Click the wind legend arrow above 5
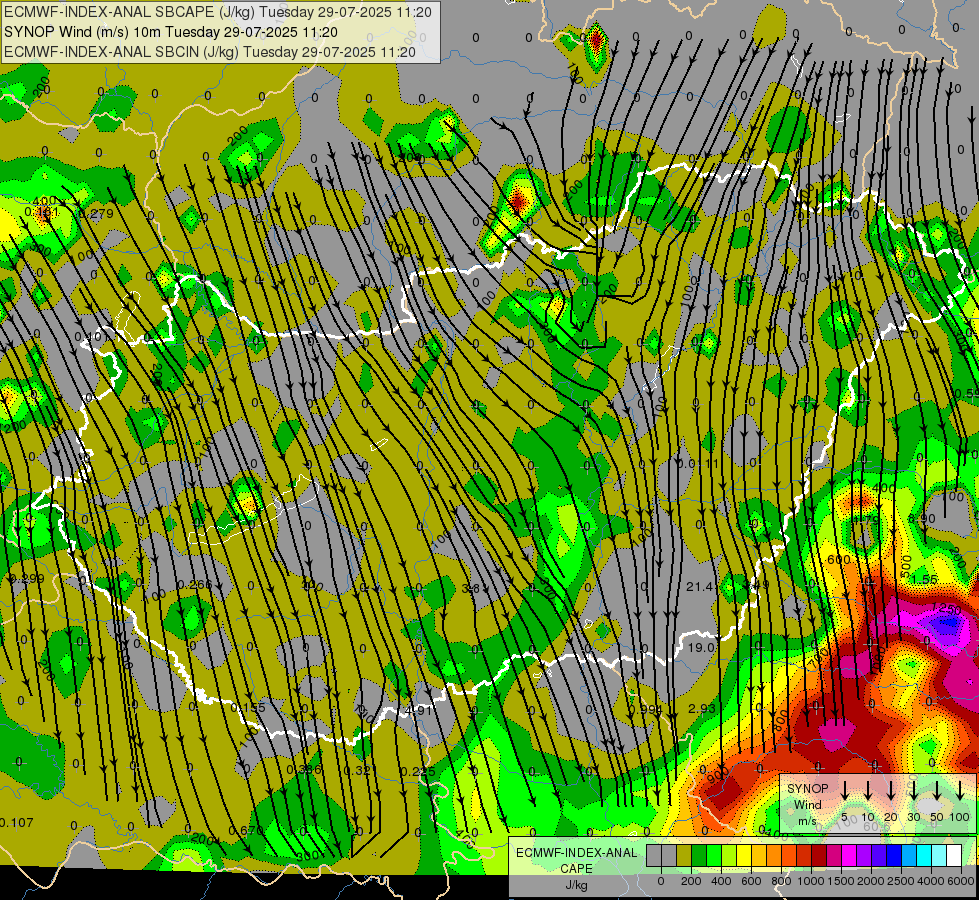979x900 pixels. click(x=845, y=791)
